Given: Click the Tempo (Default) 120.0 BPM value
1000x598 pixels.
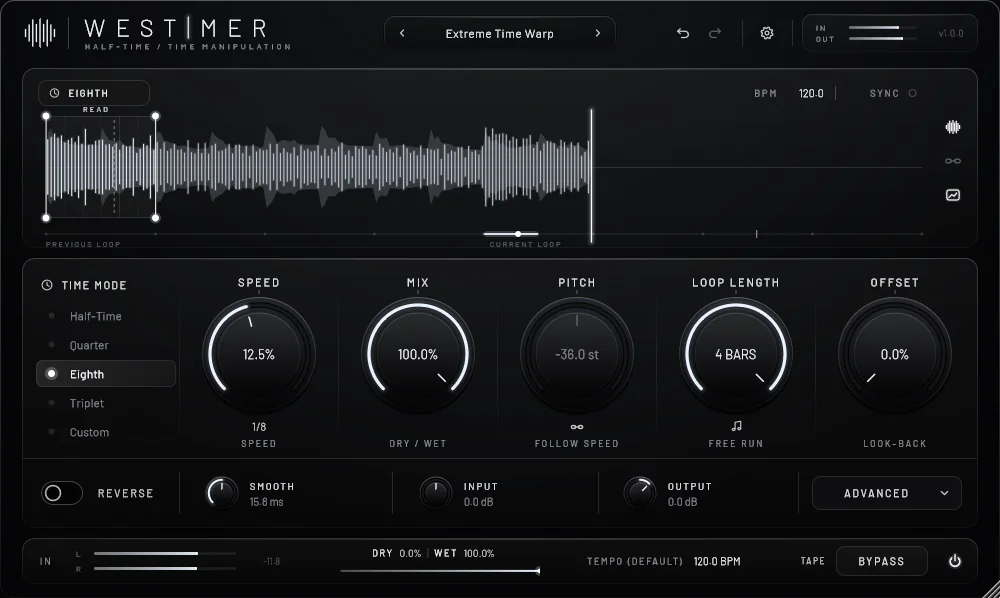Looking at the screenshot, I should click(x=717, y=561).
